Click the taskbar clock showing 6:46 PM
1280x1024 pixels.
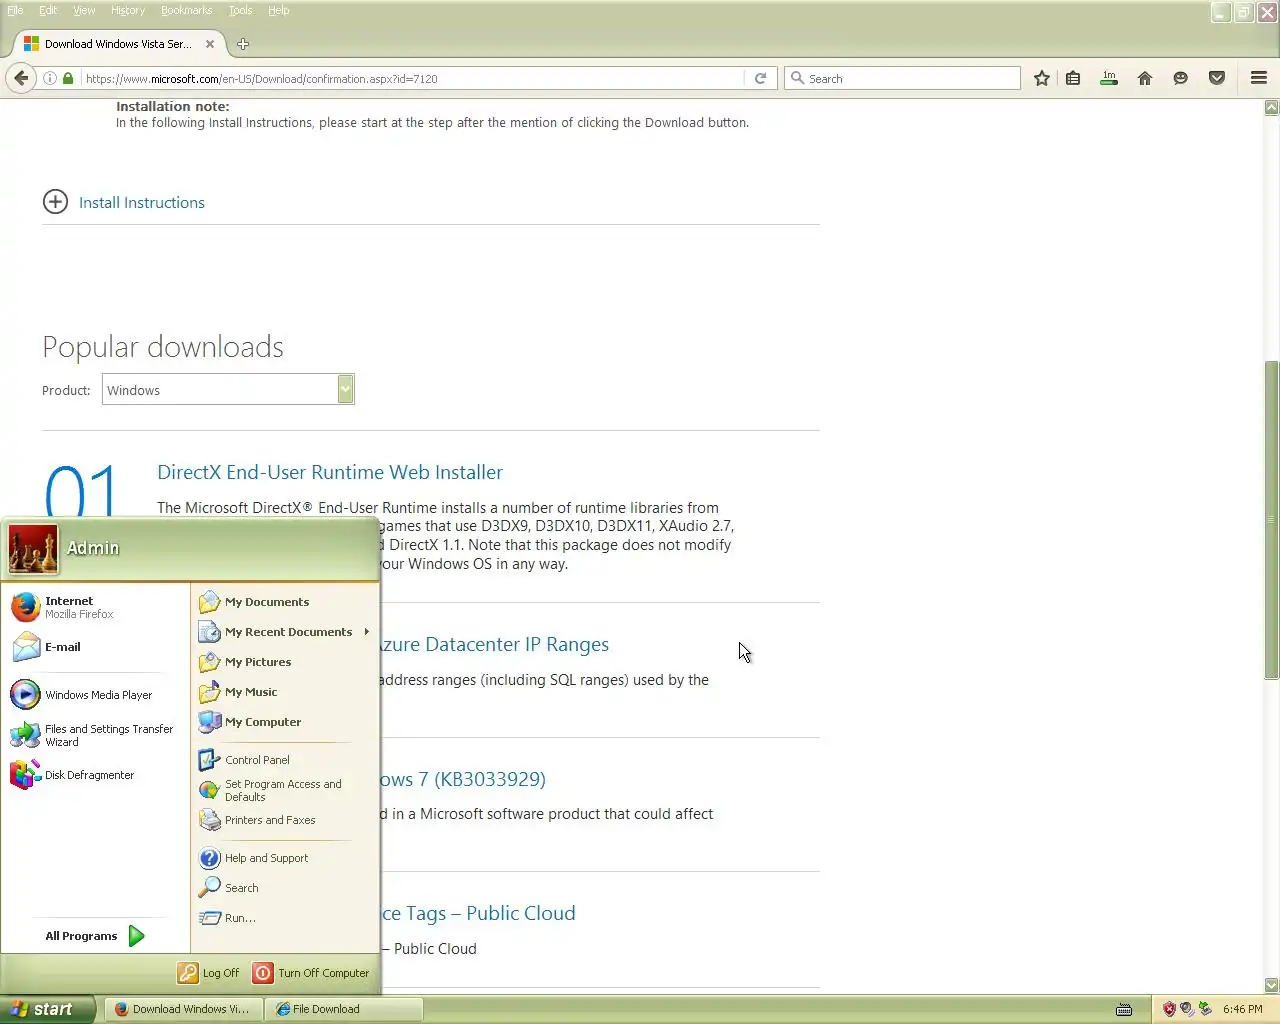[x=1242, y=1009]
